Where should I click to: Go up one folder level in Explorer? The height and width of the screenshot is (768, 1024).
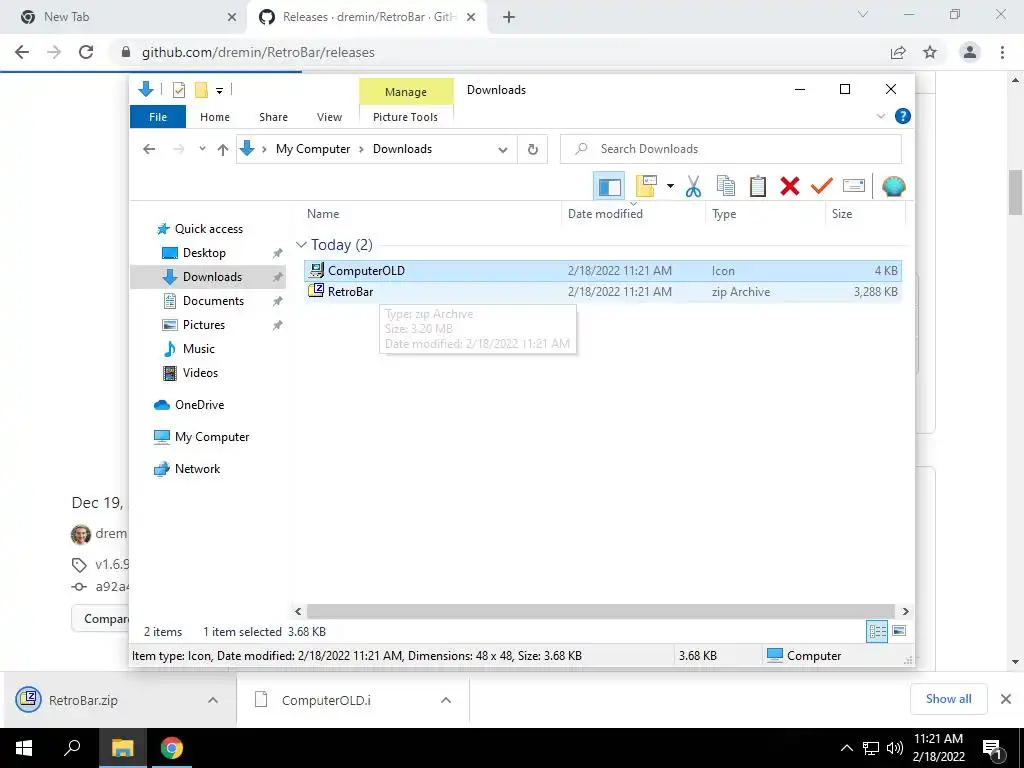(x=223, y=150)
